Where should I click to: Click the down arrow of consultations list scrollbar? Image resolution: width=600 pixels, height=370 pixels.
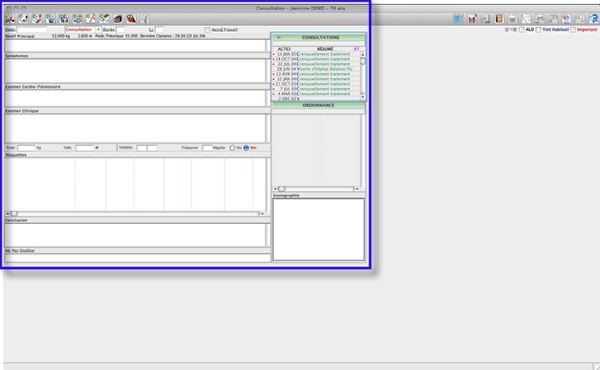[x=362, y=97]
